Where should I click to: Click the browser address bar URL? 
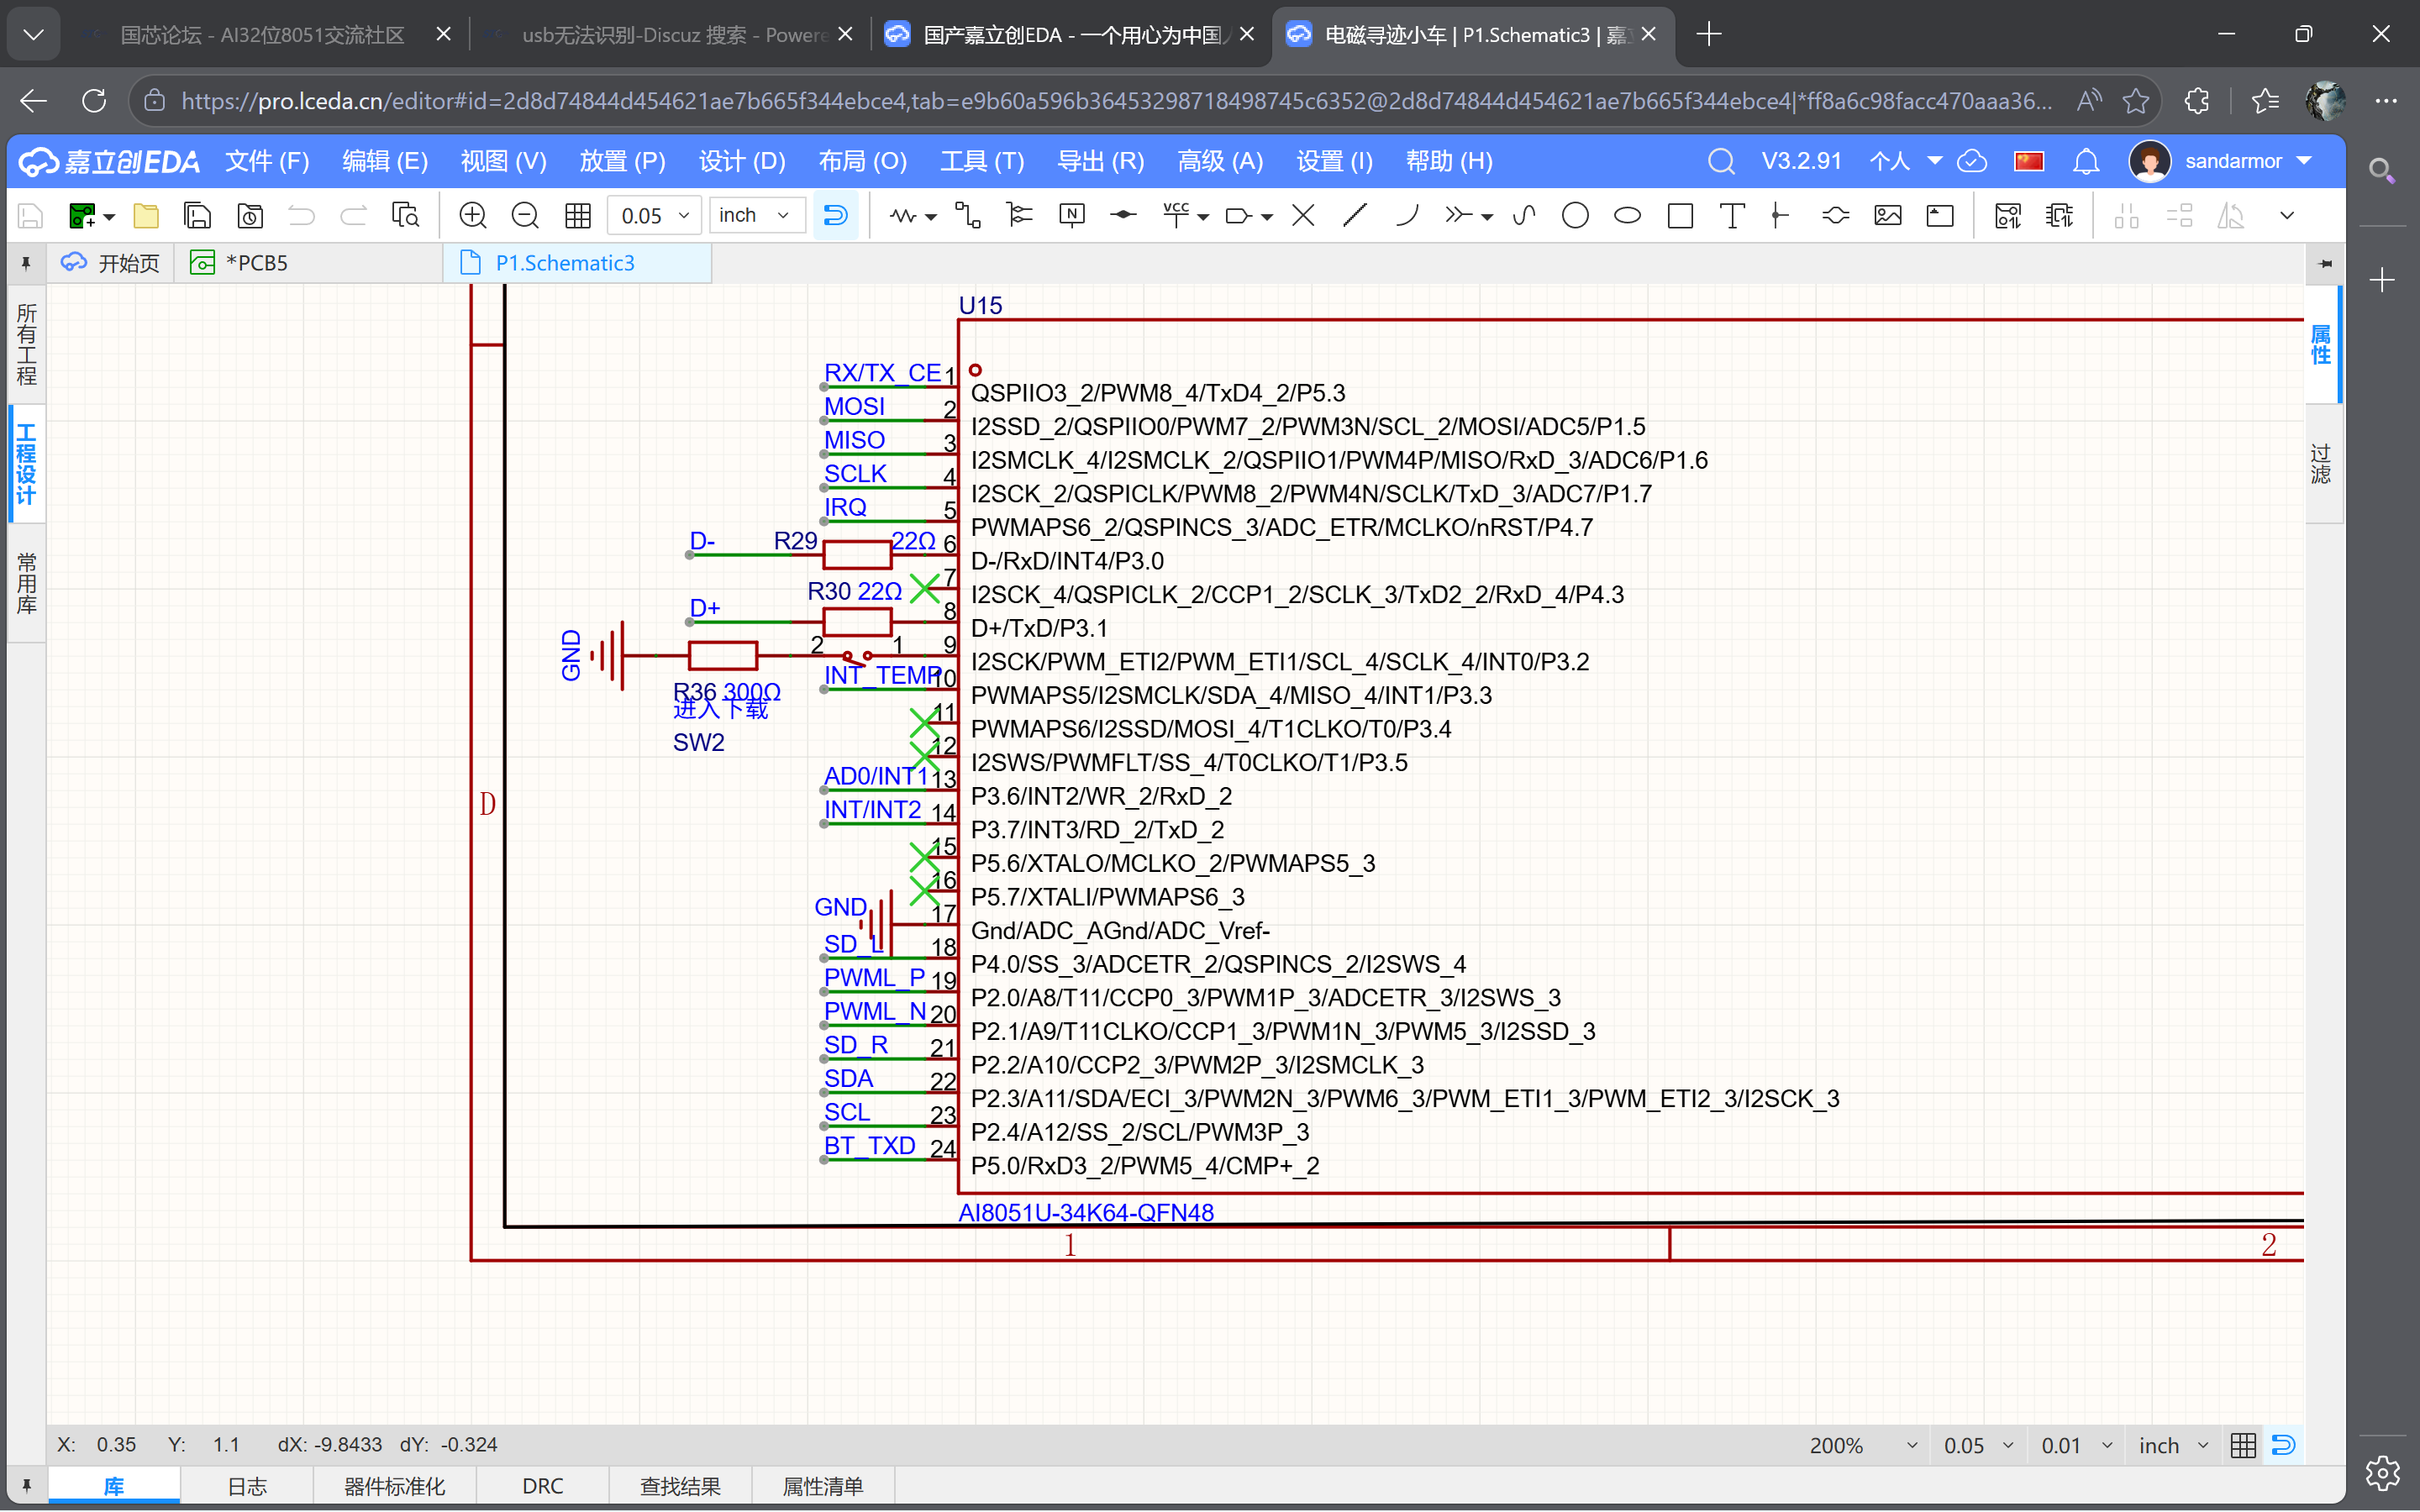pos(1100,101)
